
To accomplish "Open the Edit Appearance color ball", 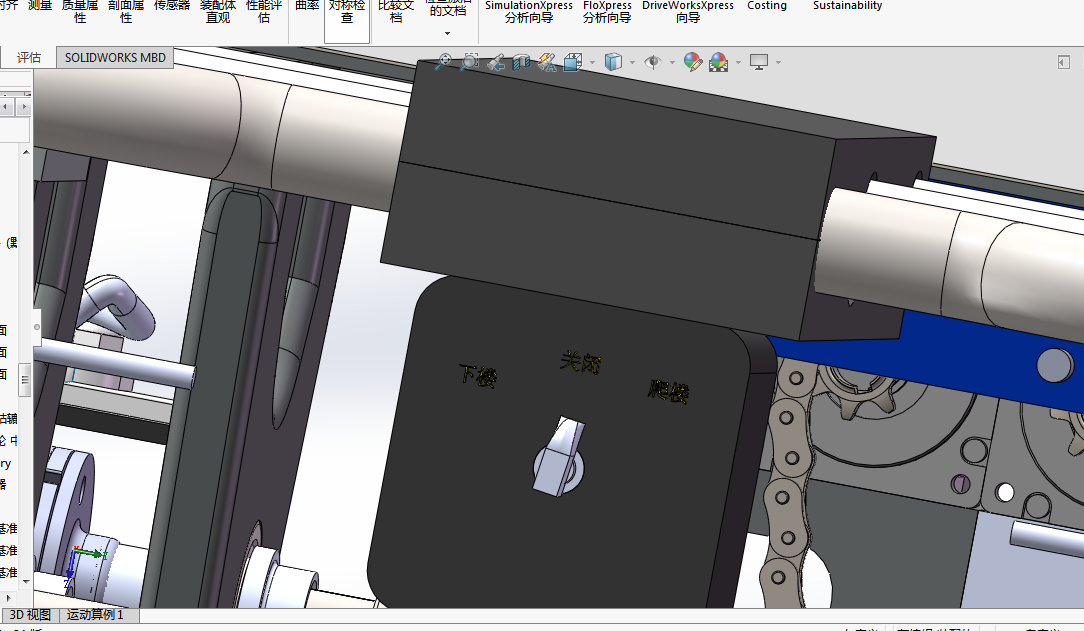I will pos(692,62).
